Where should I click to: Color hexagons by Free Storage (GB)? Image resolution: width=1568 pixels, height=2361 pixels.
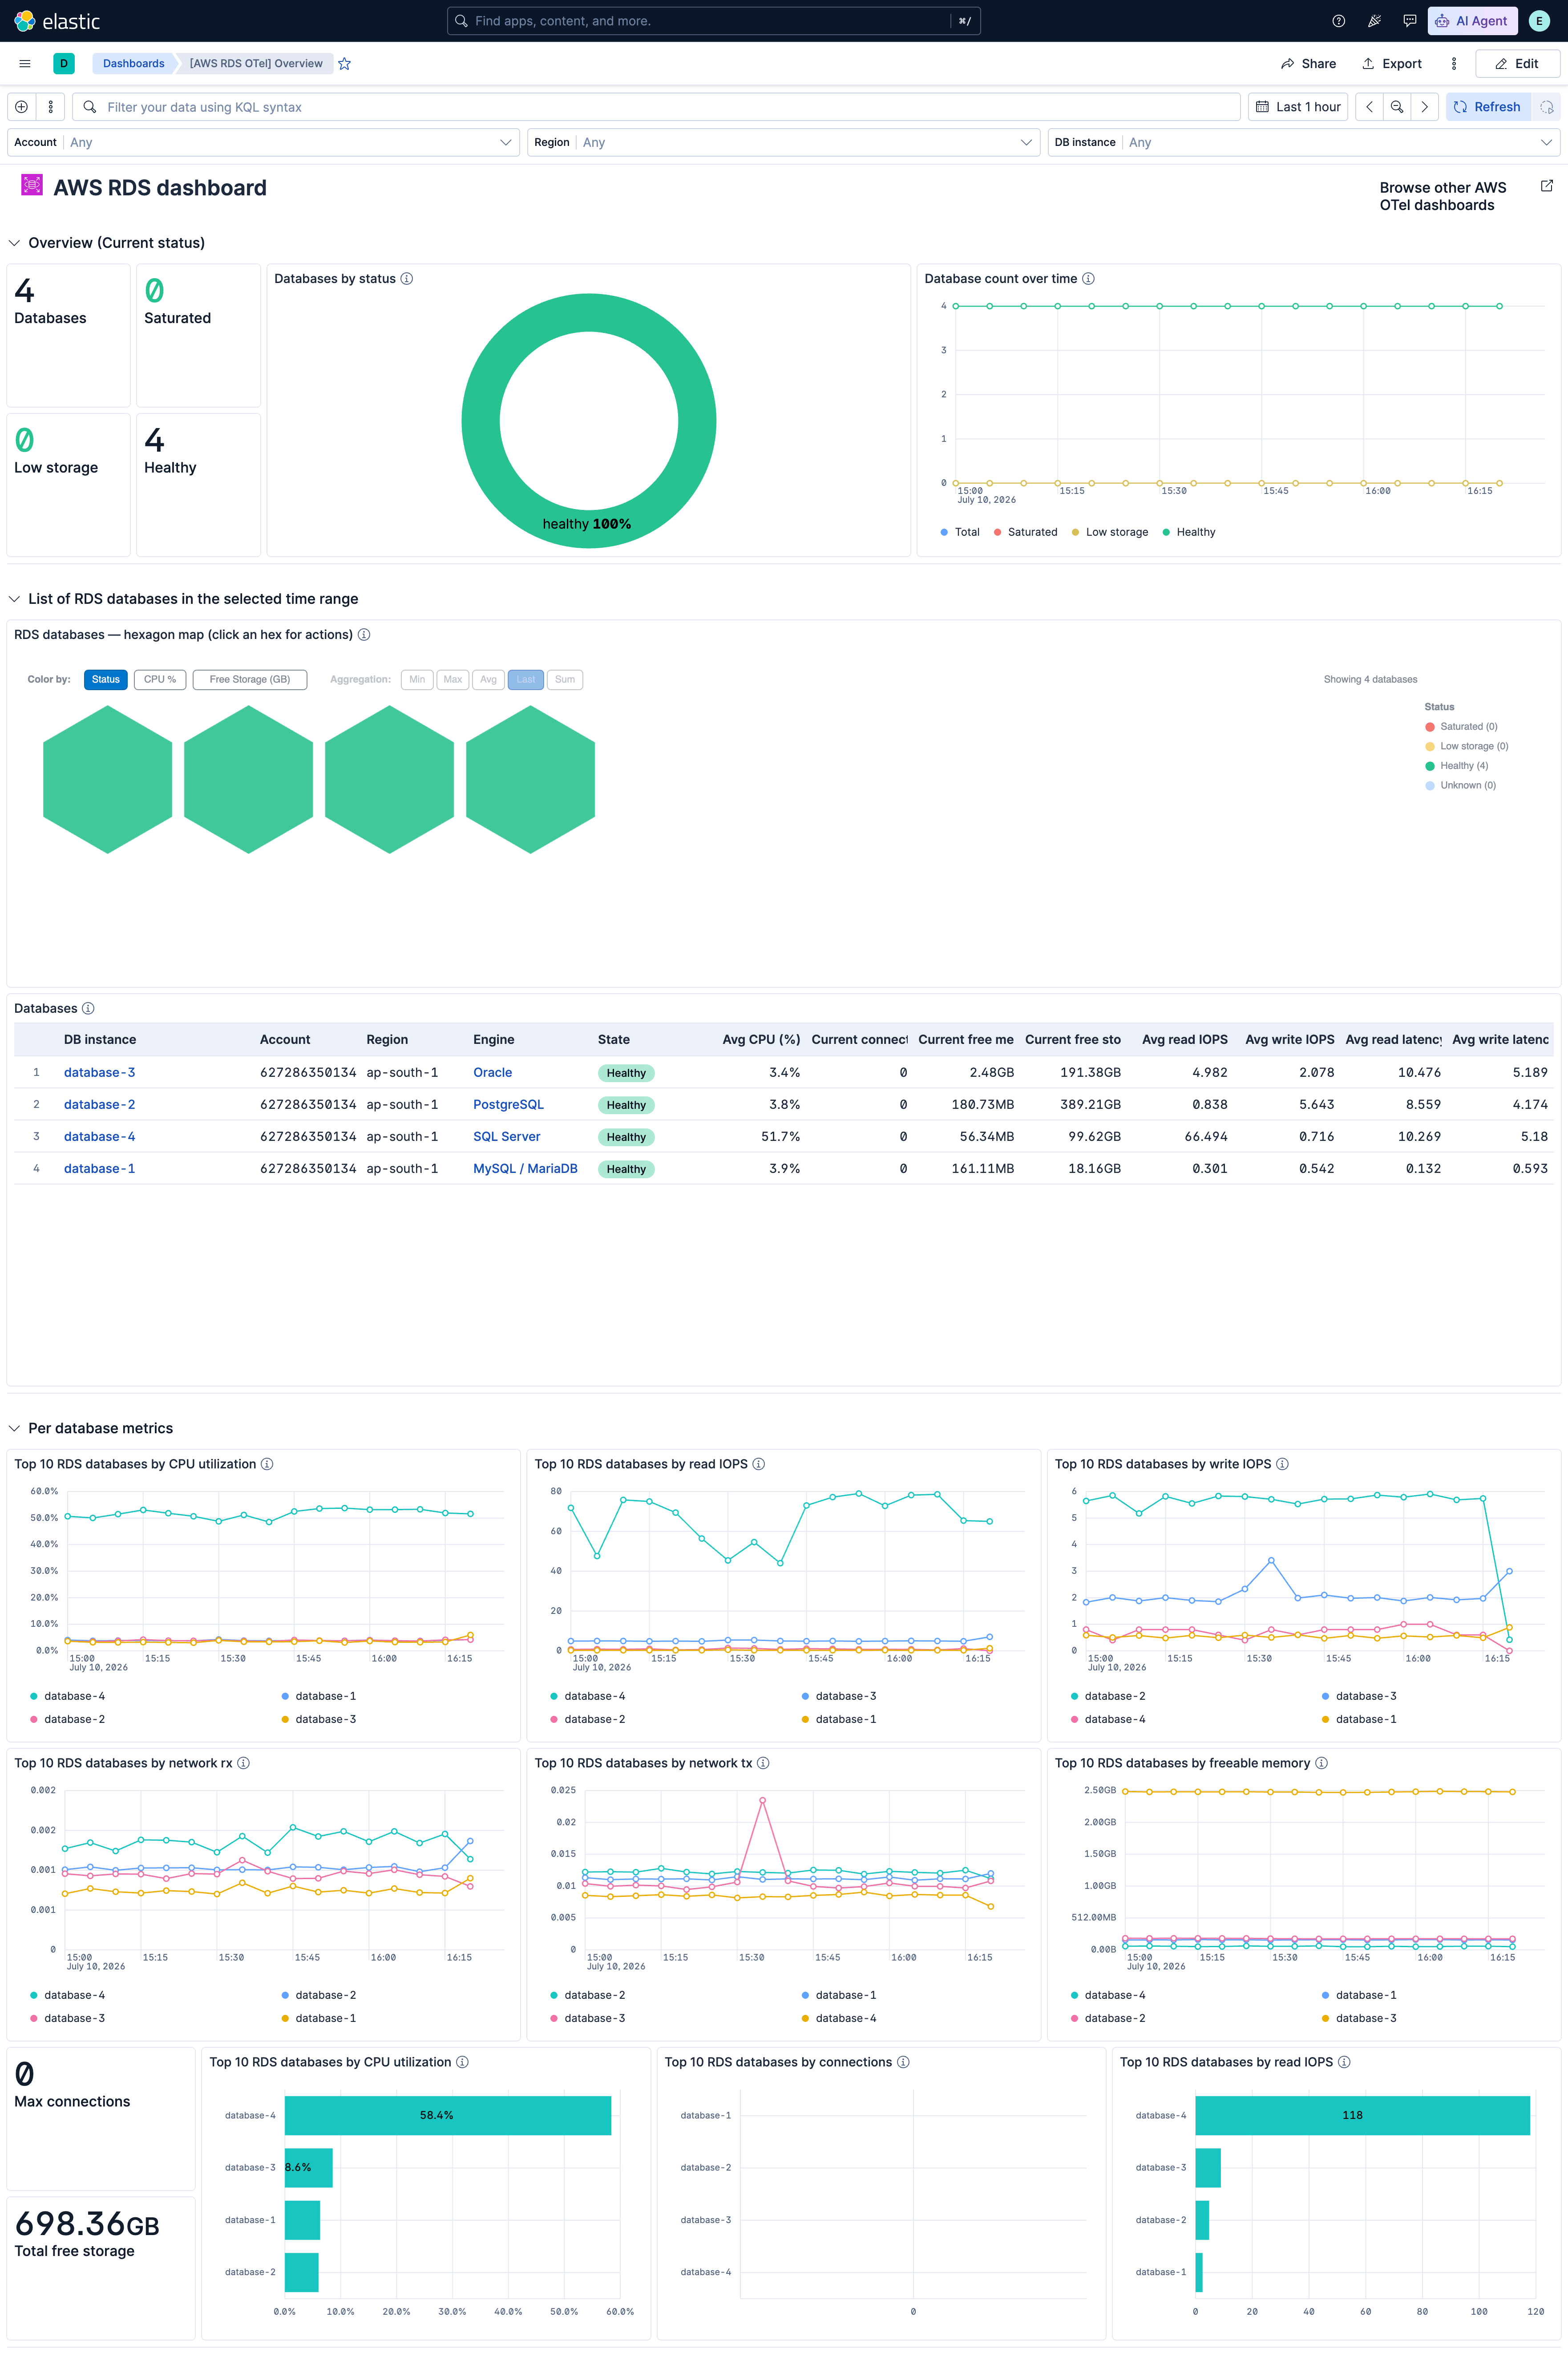coord(250,680)
